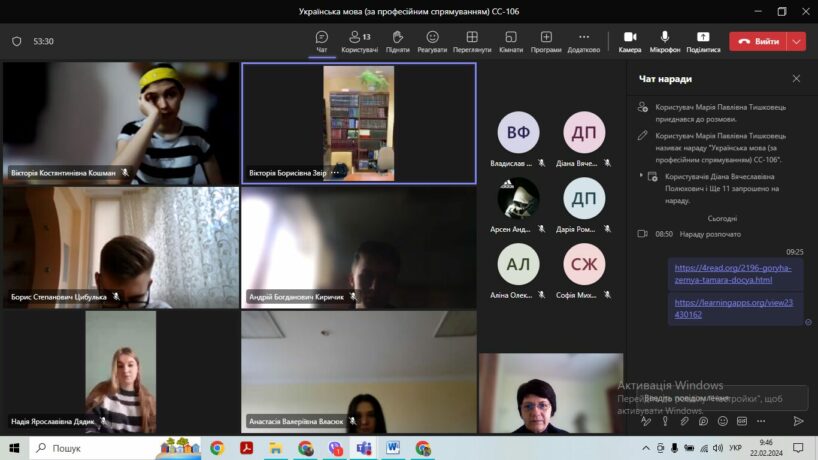818x460 pixels.
Task: Show participants list via Користувачі
Action: tap(359, 41)
